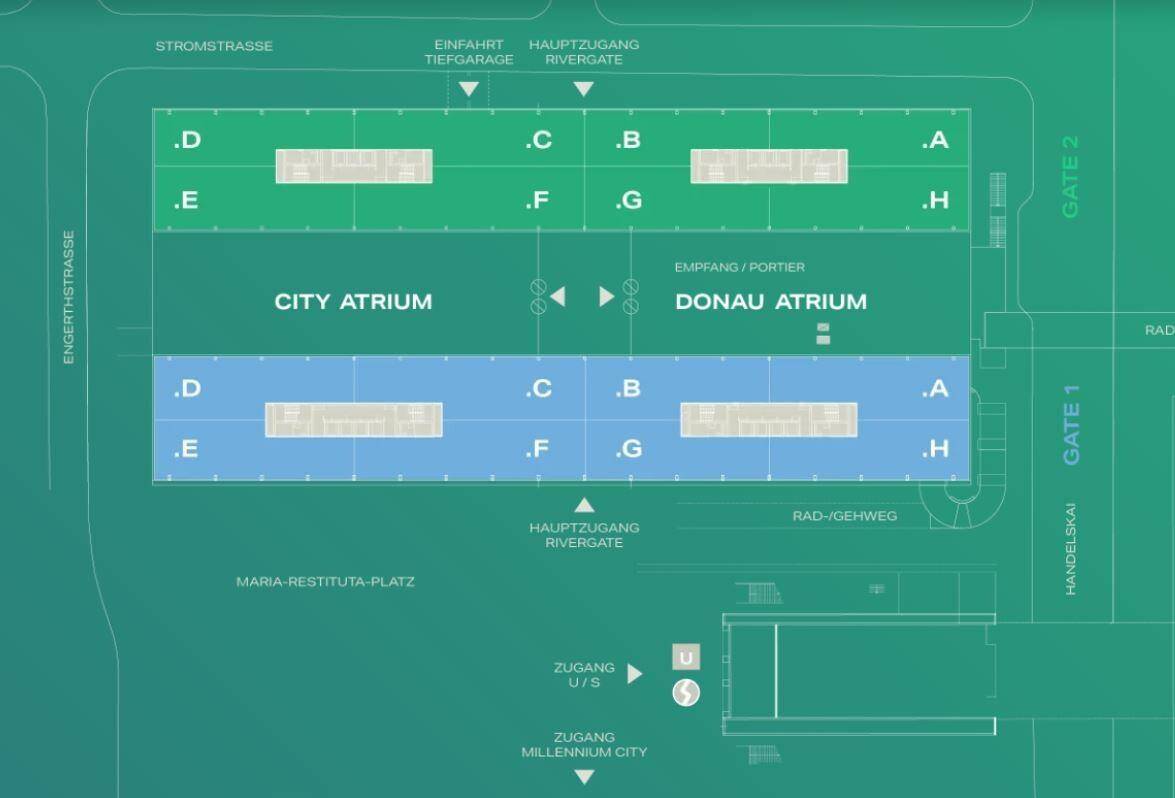Select unit .E in the green Gate 2 wing
1175x798 pixels.
(x=186, y=200)
